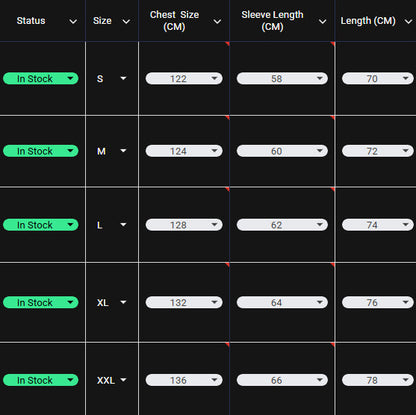Expand the size XL dropdown arrow
The width and height of the screenshot is (416, 415).
123,302
